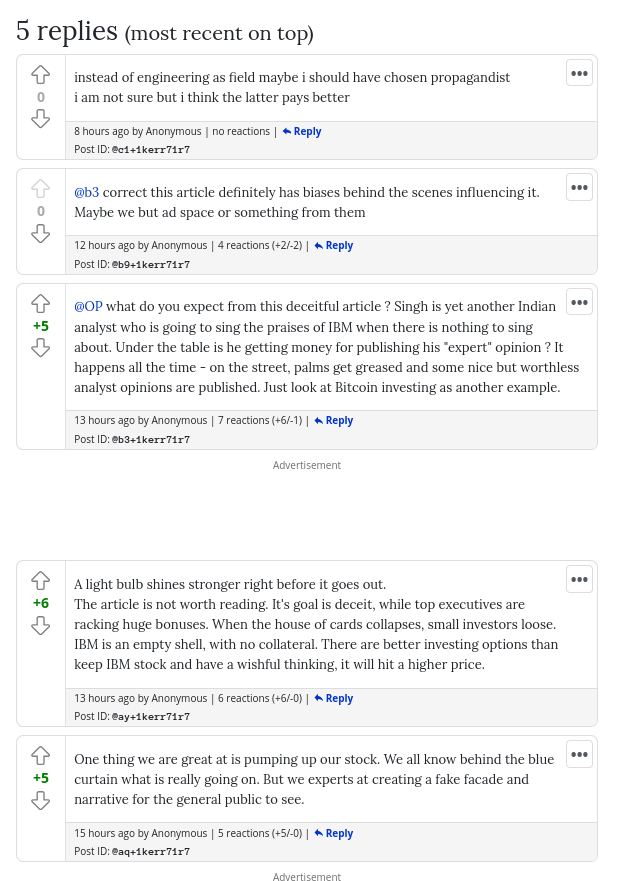Follow the @b3 mention link
The height and width of the screenshot is (881, 632).
[86, 192]
